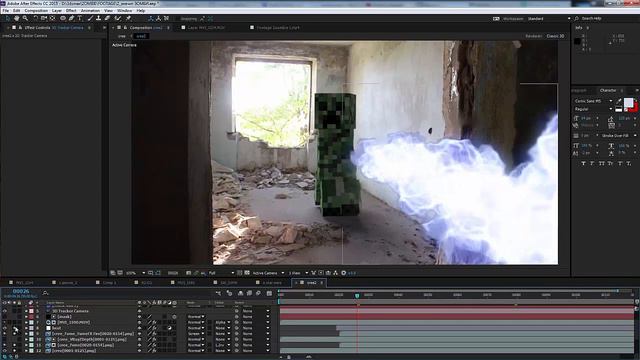Select the Roto Brush tool

(x=118, y=18)
